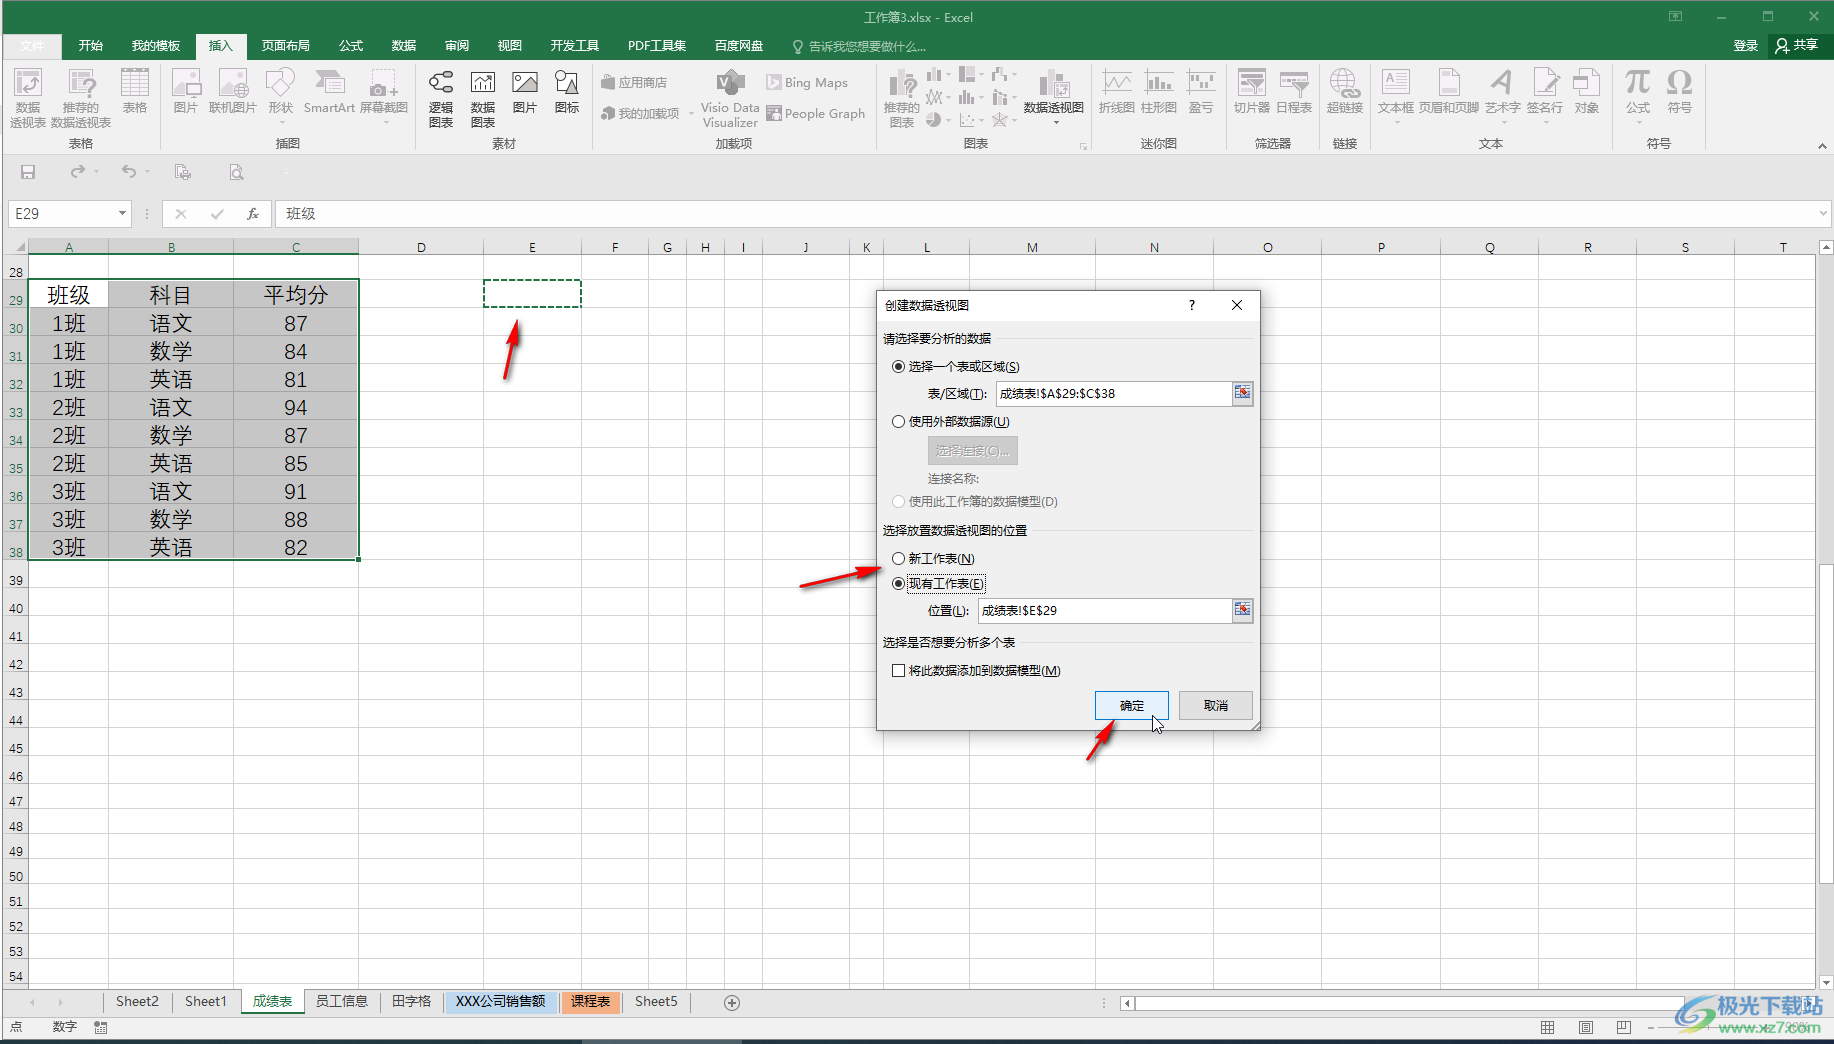Insert a 超链接 (Hyperlink)
Screen dimensions: 1834x1044
(x=1345, y=90)
